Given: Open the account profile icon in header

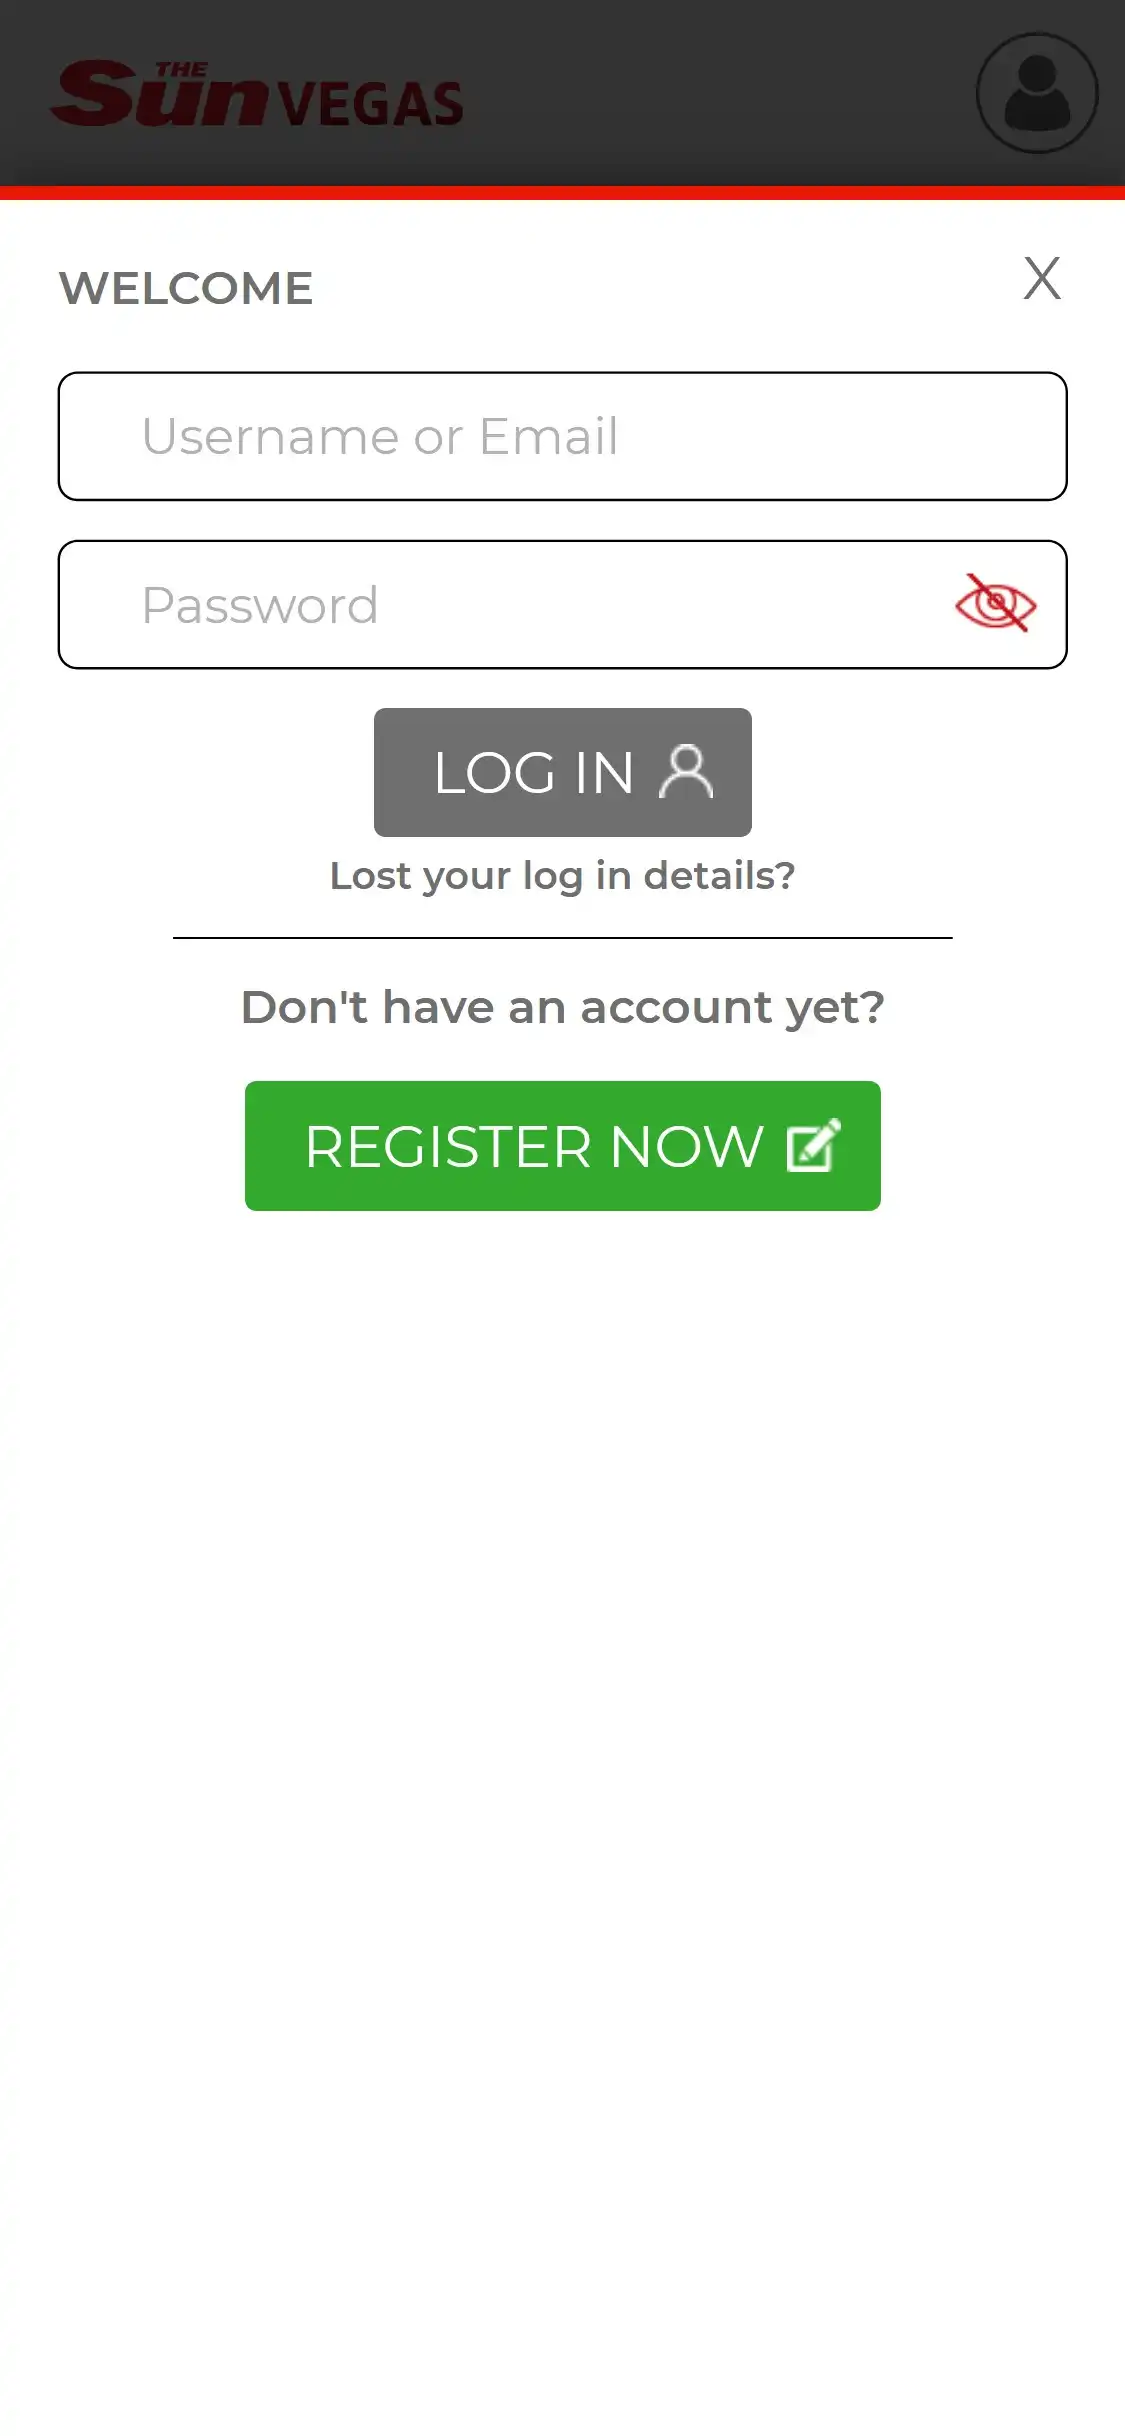Looking at the screenshot, I should [x=1037, y=93].
